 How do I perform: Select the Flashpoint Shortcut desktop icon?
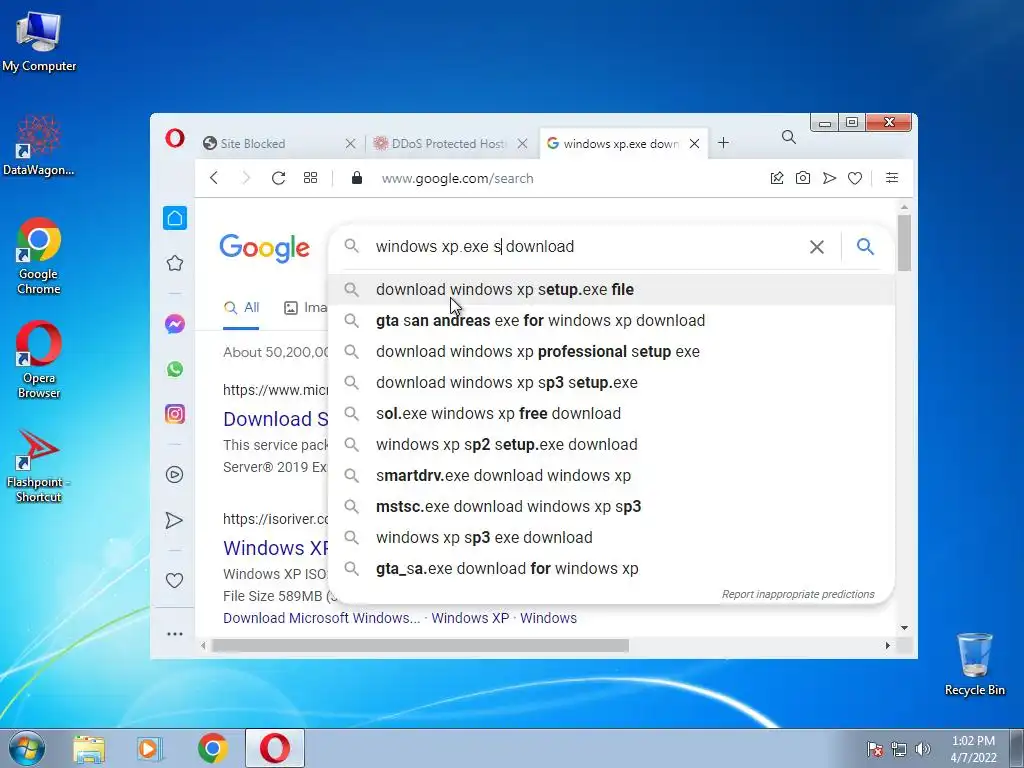coord(39,466)
